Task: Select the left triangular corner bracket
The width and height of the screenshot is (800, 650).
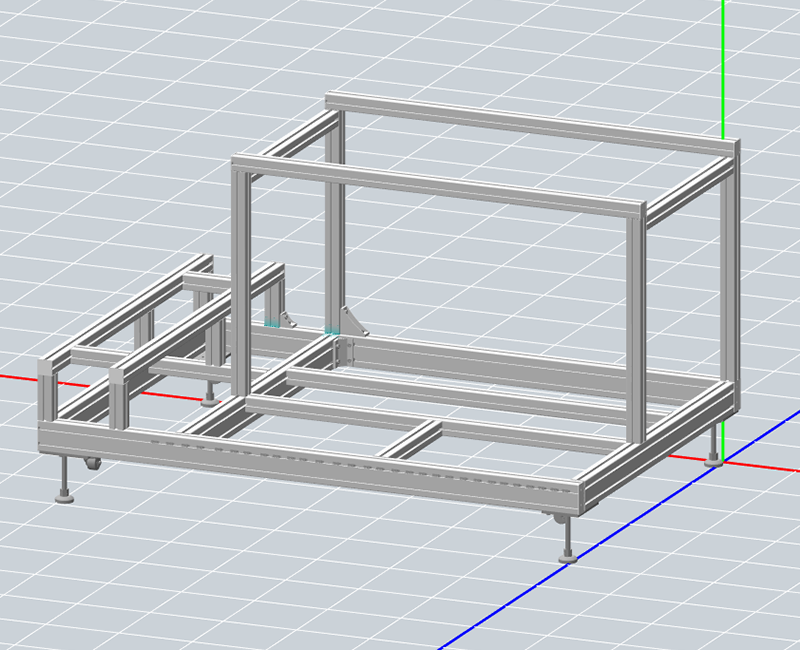Action: click(x=288, y=320)
